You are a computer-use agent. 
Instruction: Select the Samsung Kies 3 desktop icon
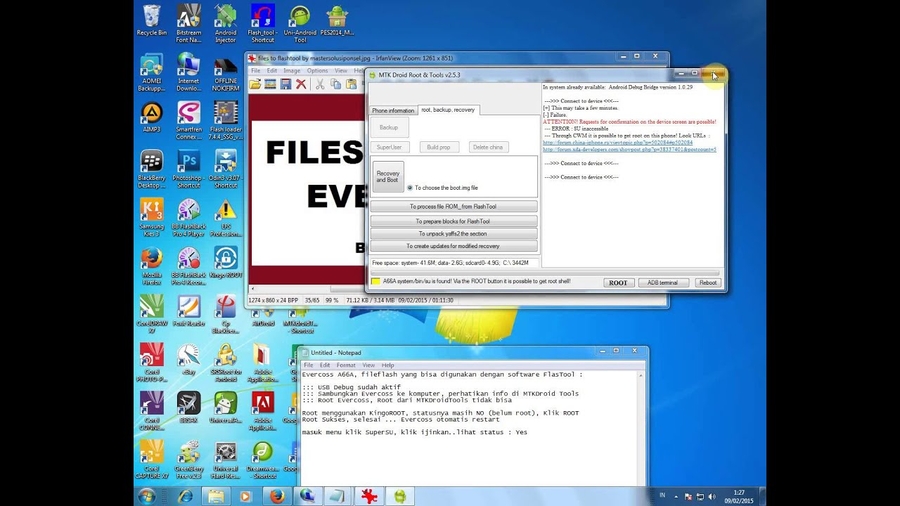coord(152,217)
